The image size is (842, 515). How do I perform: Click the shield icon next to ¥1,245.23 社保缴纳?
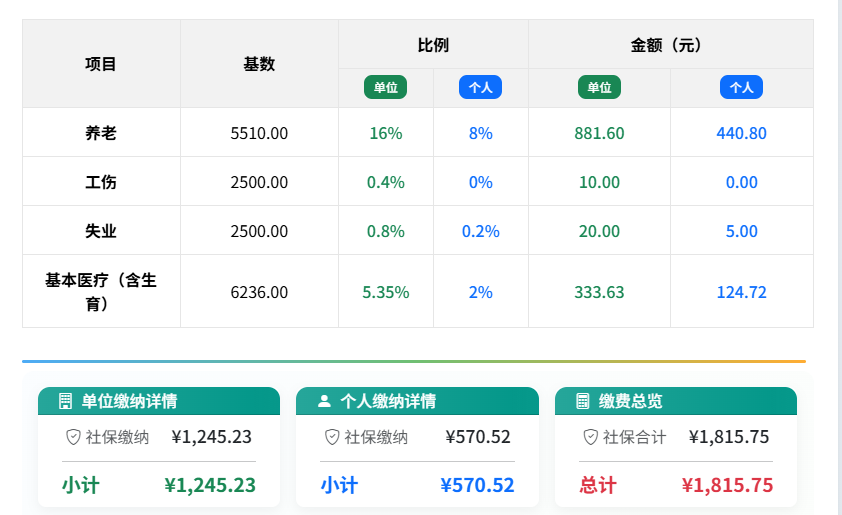[x=73, y=437]
